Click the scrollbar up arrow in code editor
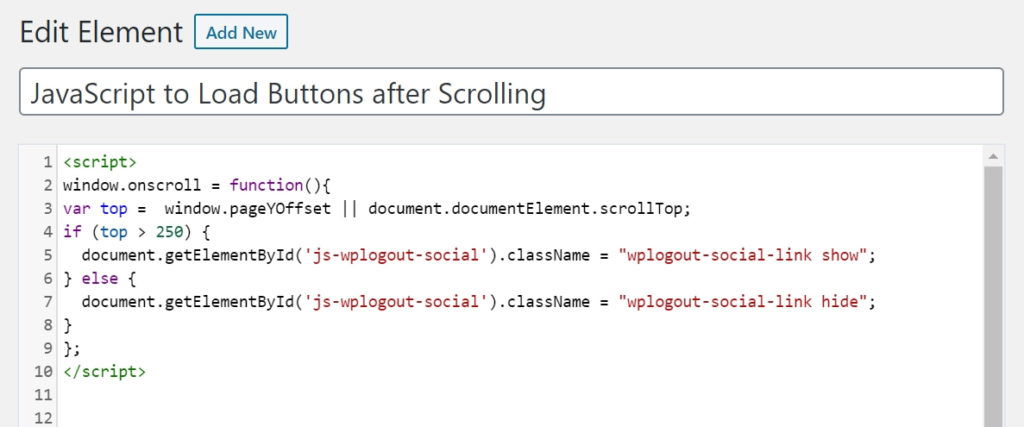This screenshot has height=427, width=1024. [x=993, y=156]
